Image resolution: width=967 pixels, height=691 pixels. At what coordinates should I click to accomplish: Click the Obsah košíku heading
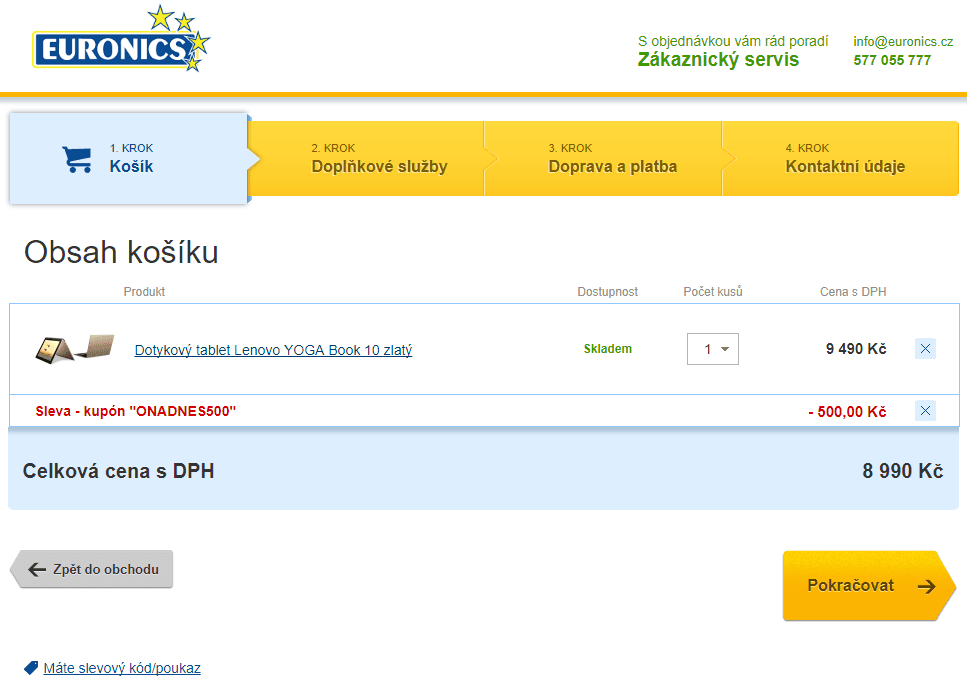pos(121,252)
